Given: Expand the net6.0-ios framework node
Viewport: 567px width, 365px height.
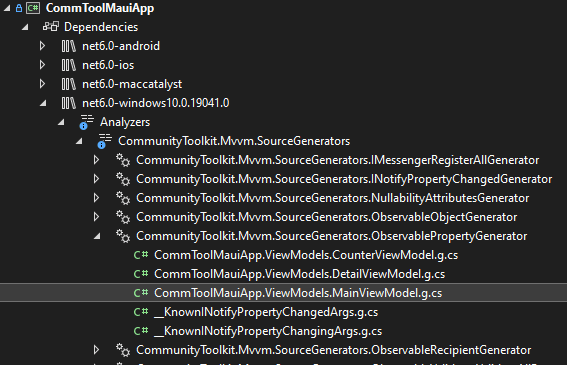Looking at the screenshot, I should [42, 65].
